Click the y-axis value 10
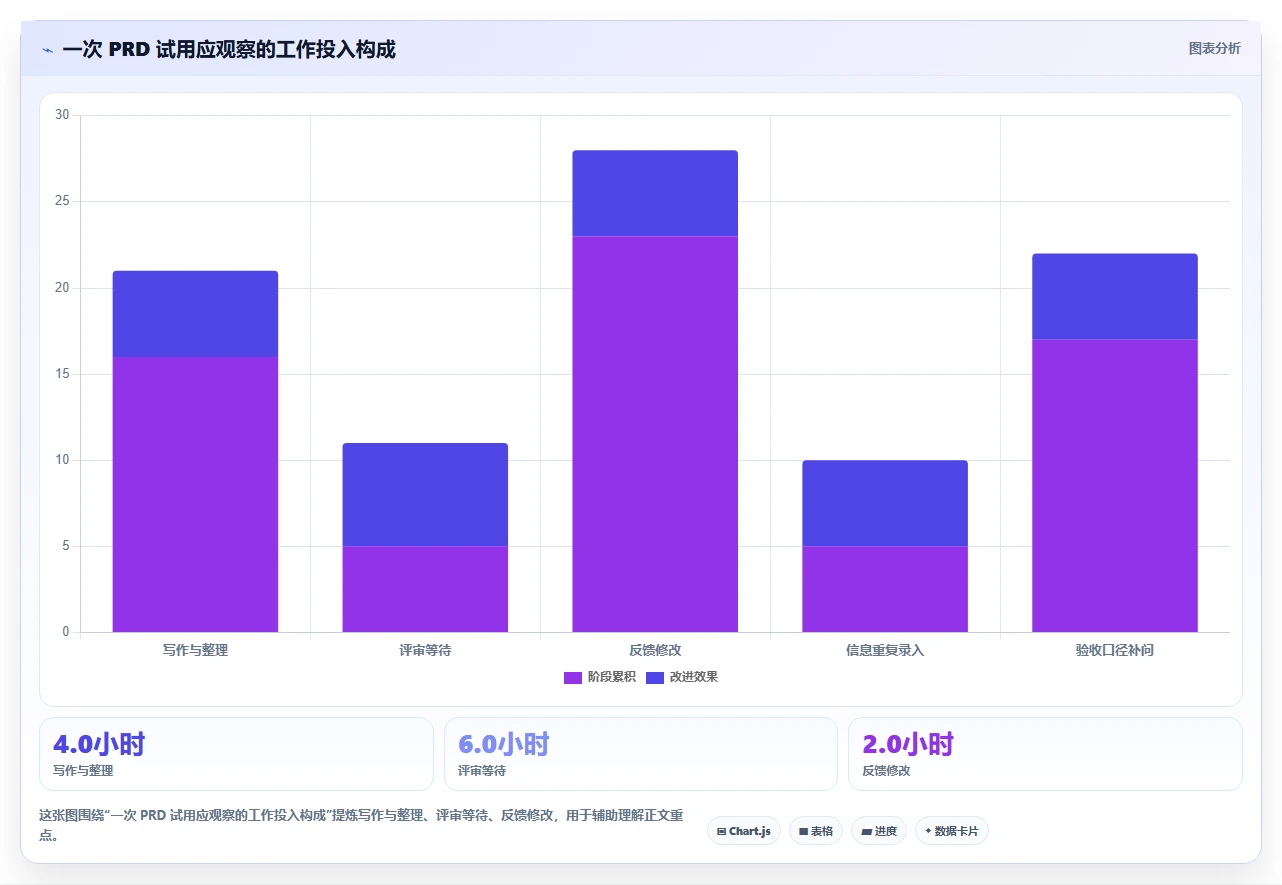 point(62,460)
